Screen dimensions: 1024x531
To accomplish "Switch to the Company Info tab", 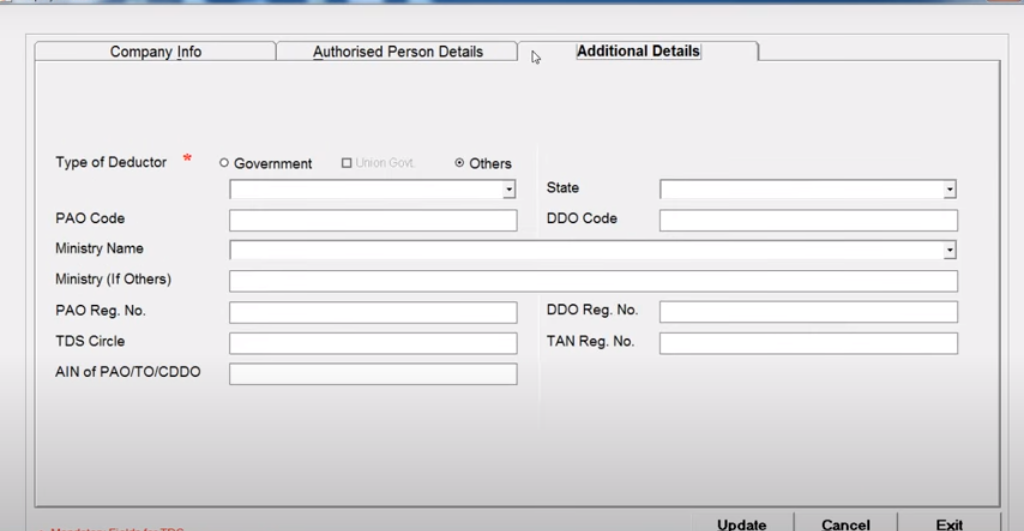I will tap(155, 52).
